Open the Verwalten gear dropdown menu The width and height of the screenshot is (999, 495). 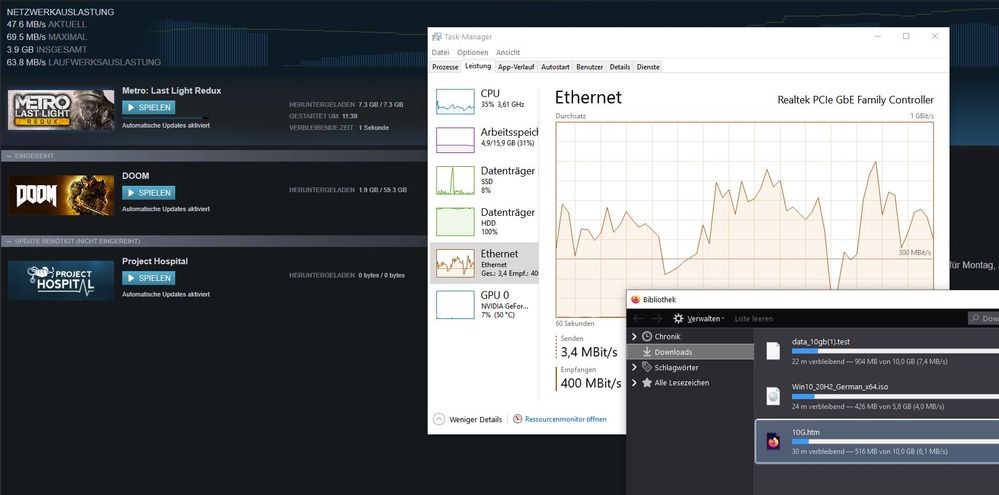tap(699, 319)
